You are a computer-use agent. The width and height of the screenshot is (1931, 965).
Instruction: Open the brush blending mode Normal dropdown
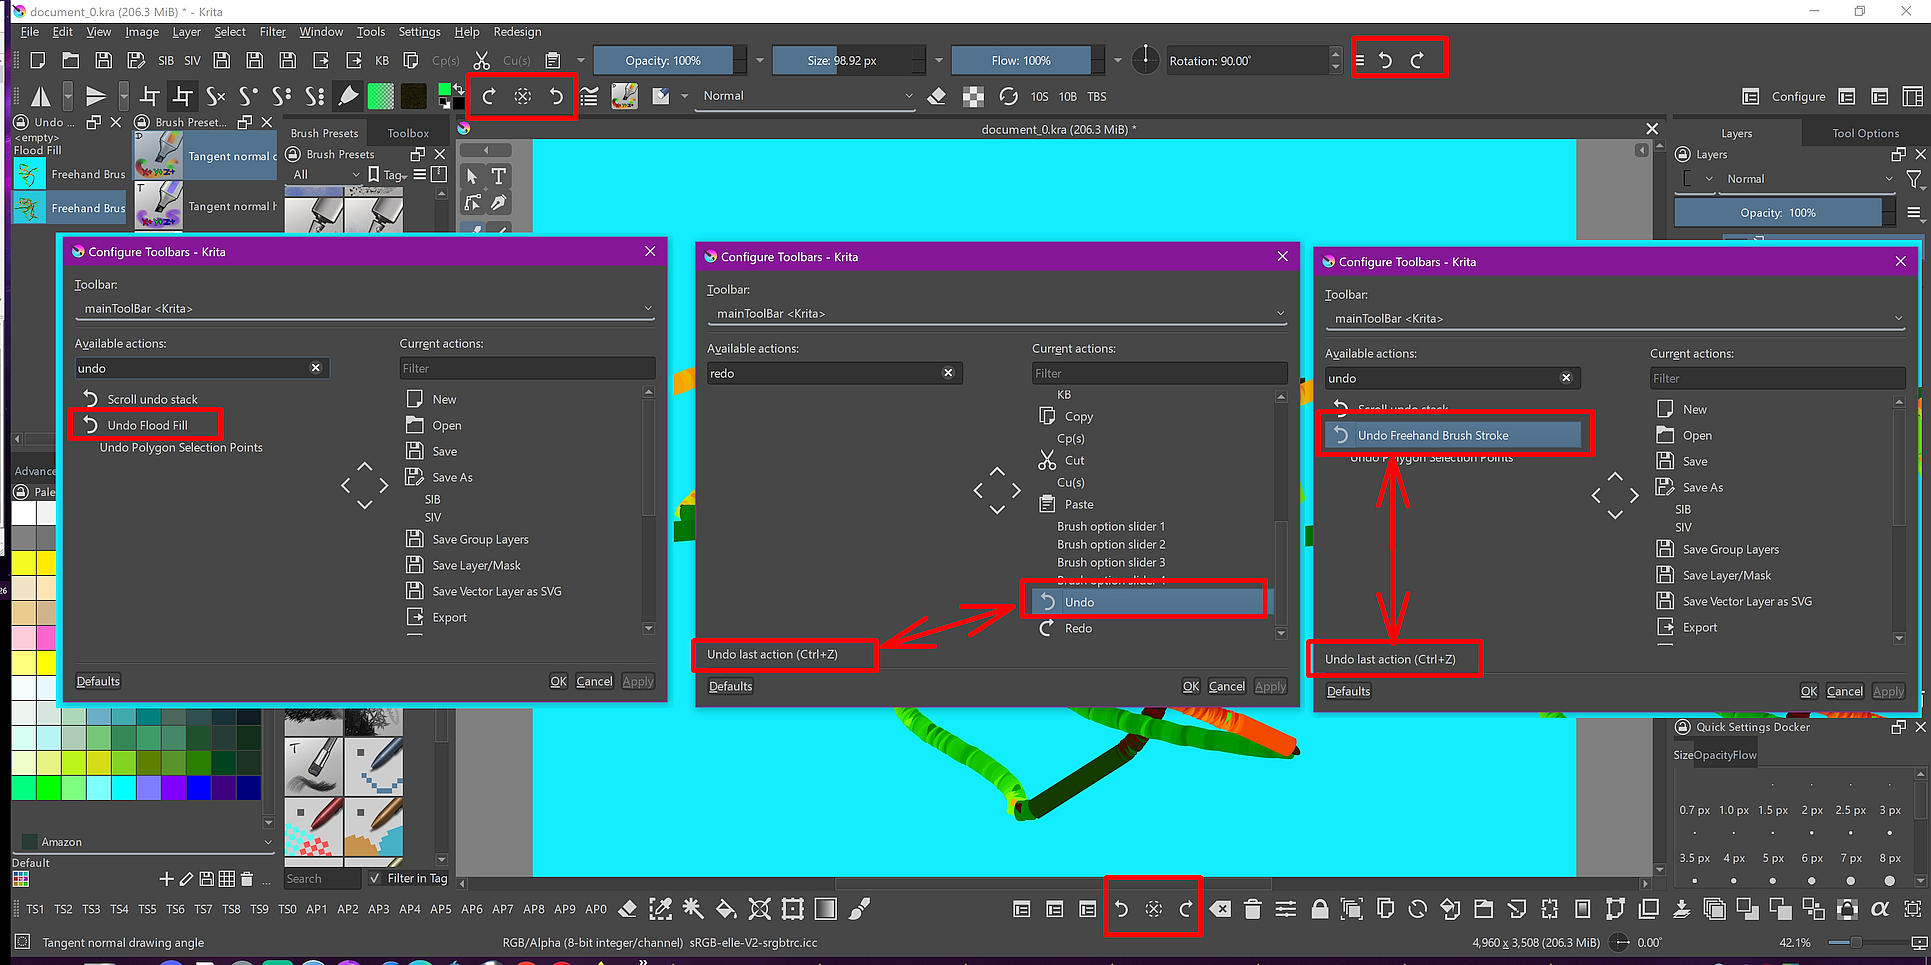(x=806, y=96)
